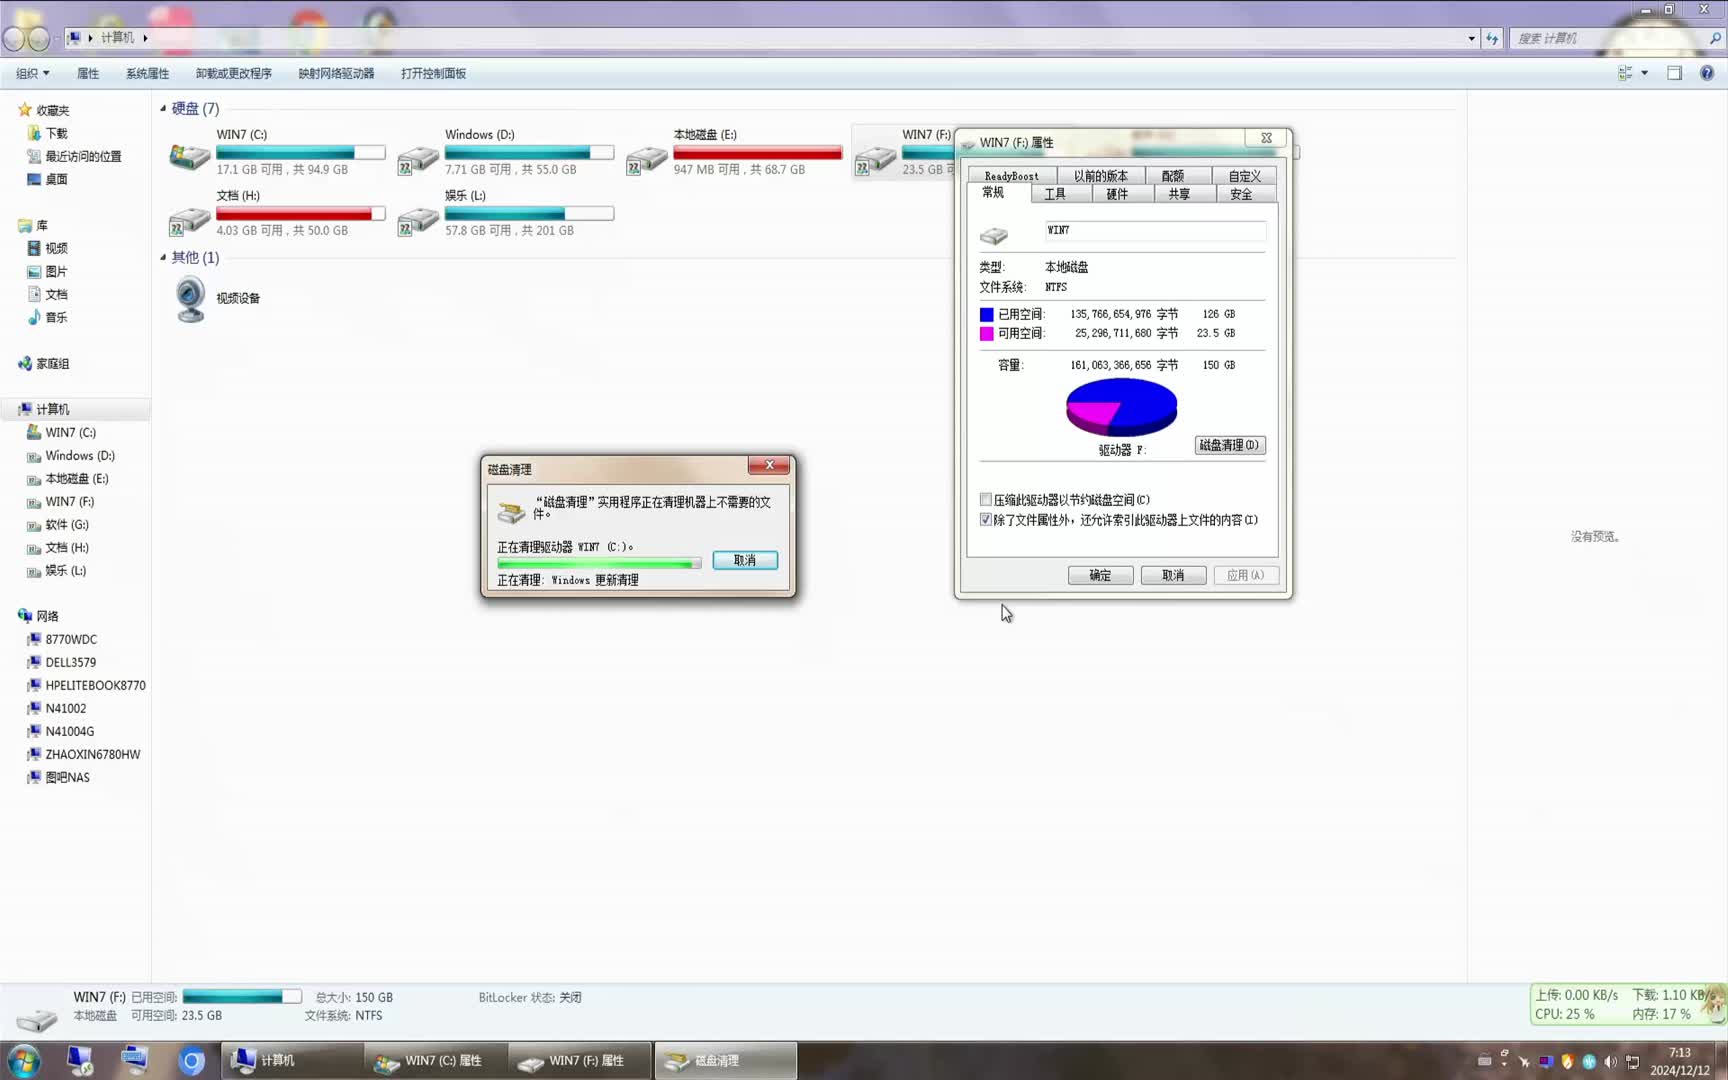Switch to the 安全 tab

tap(1241, 194)
